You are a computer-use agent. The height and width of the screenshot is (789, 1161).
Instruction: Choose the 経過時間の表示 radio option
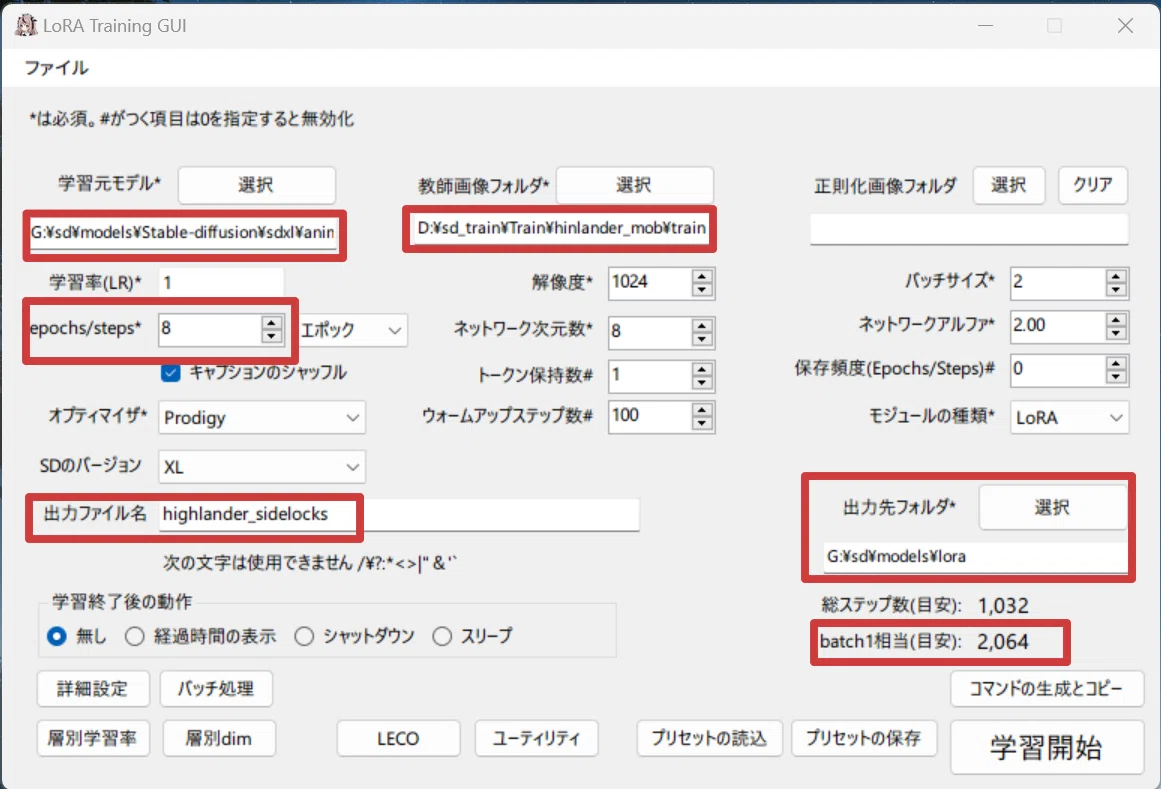click(x=135, y=636)
